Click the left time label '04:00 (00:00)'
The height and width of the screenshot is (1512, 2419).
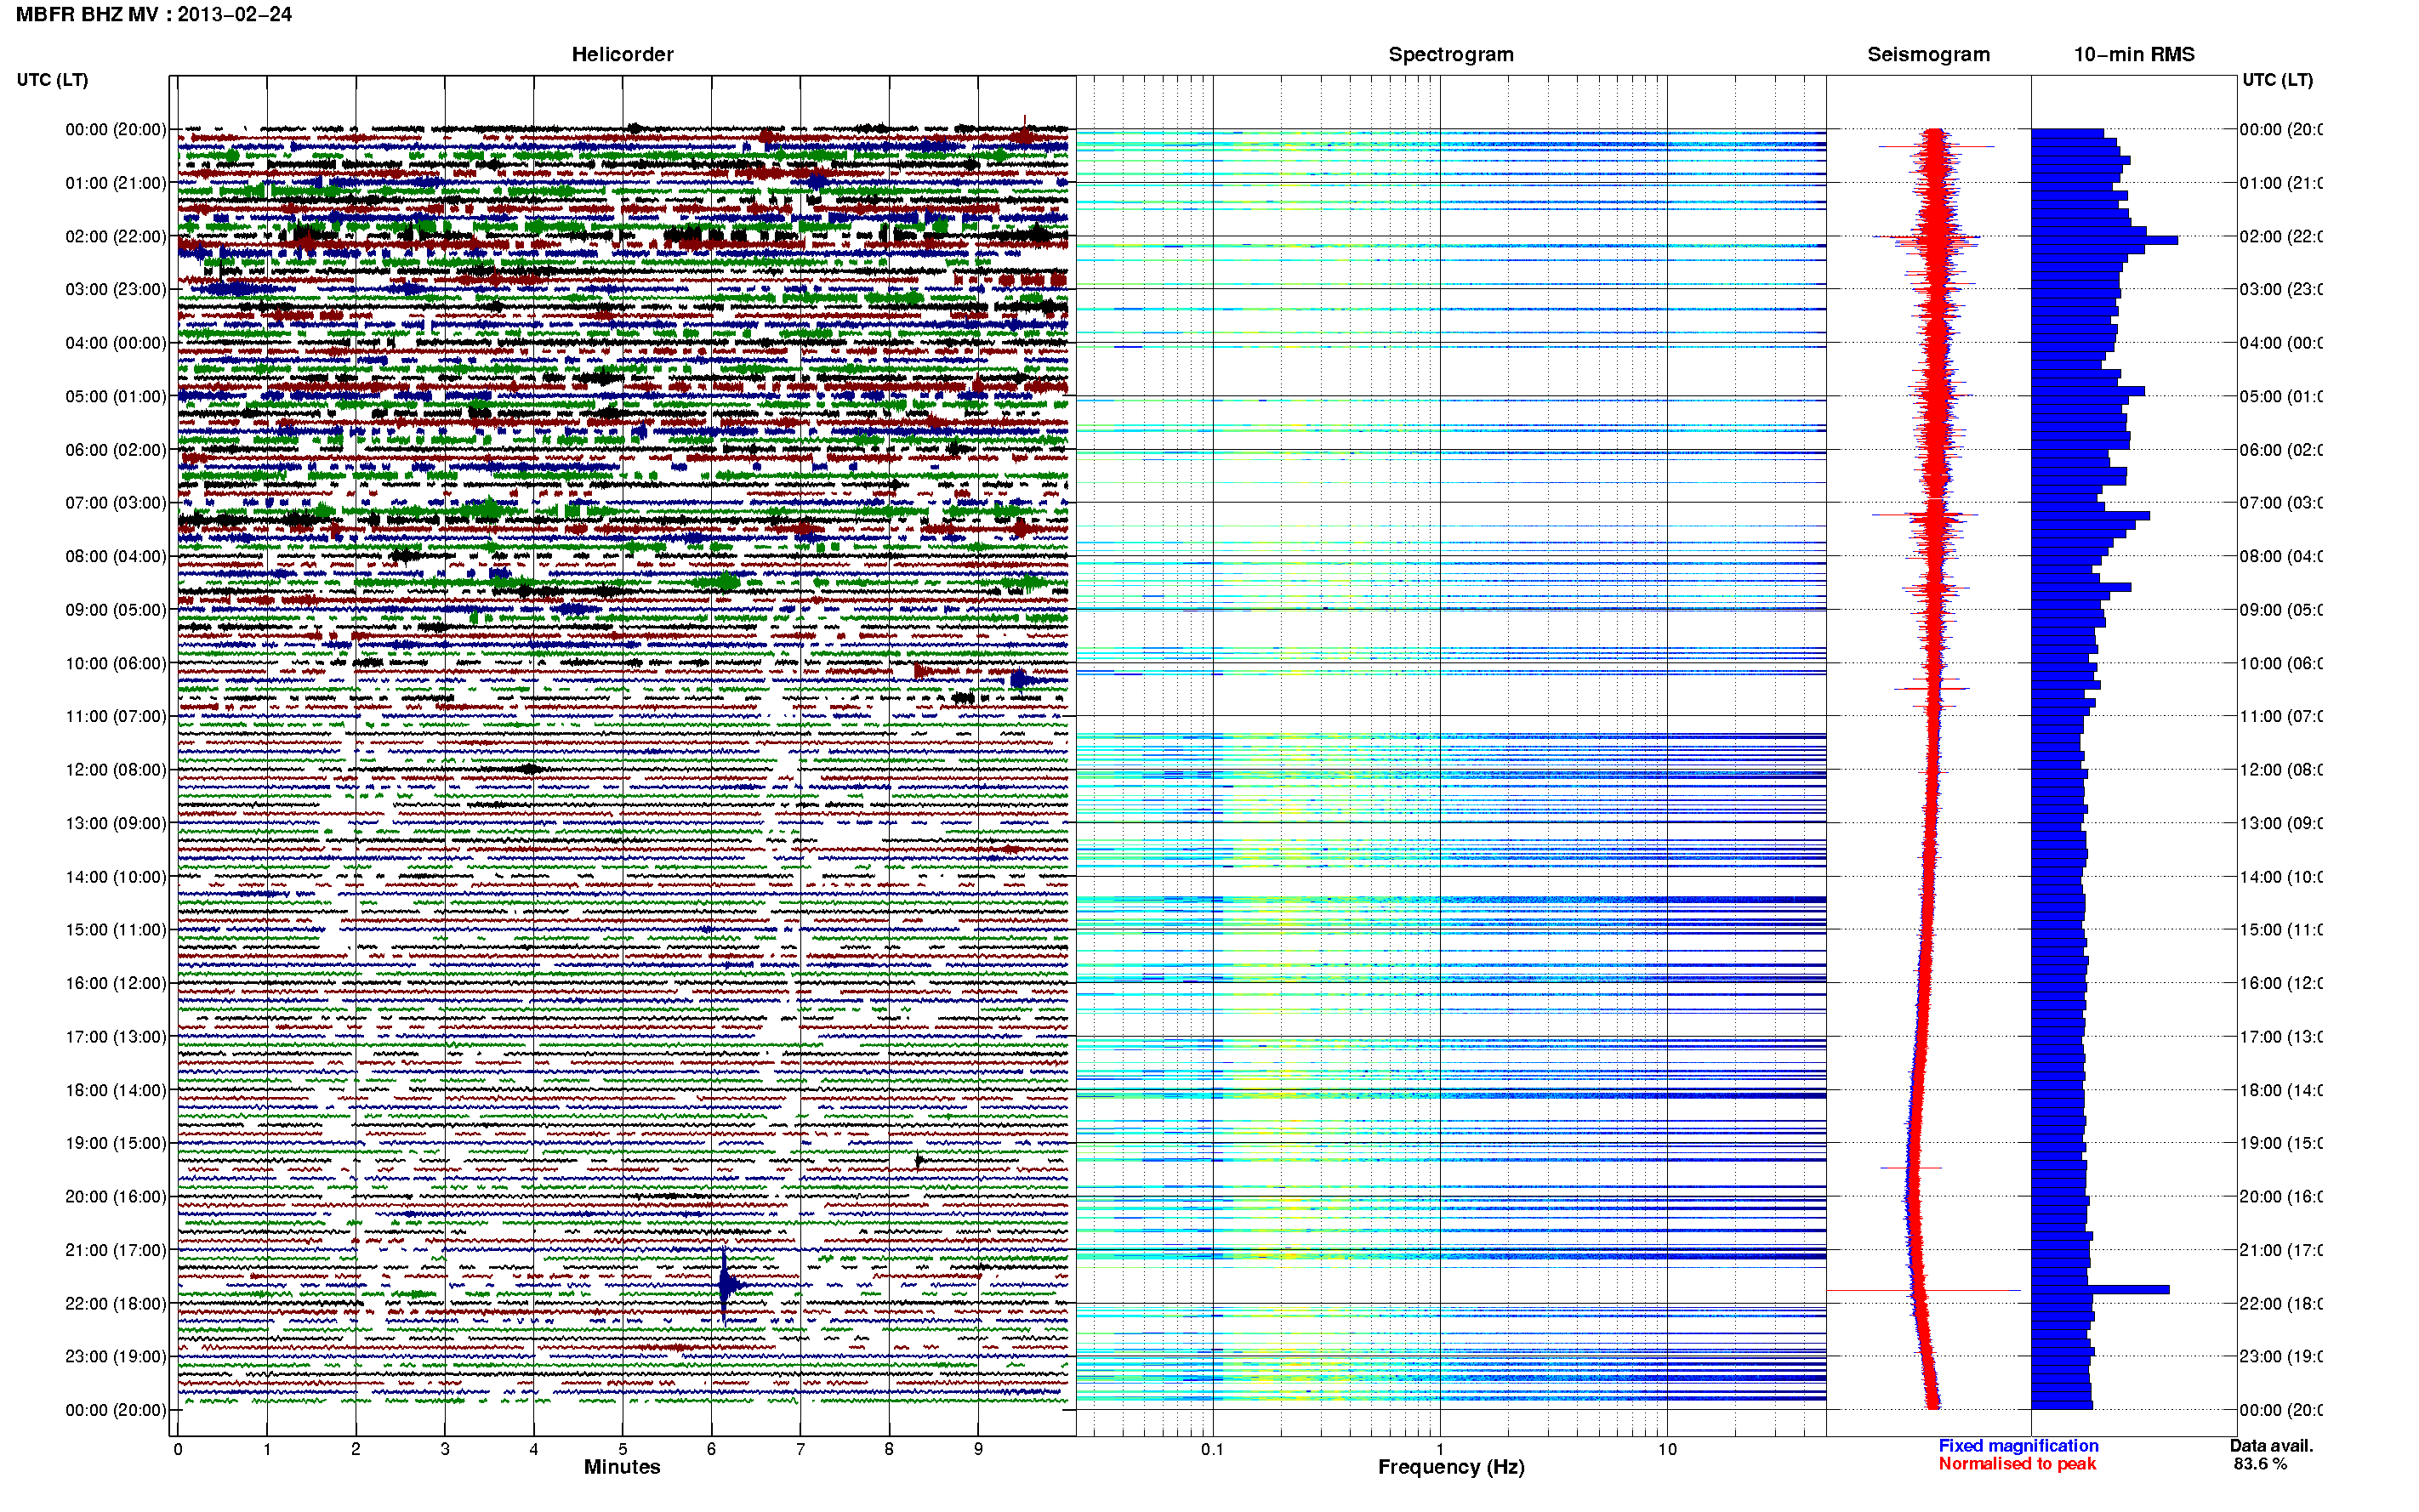[x=116, y=343]
